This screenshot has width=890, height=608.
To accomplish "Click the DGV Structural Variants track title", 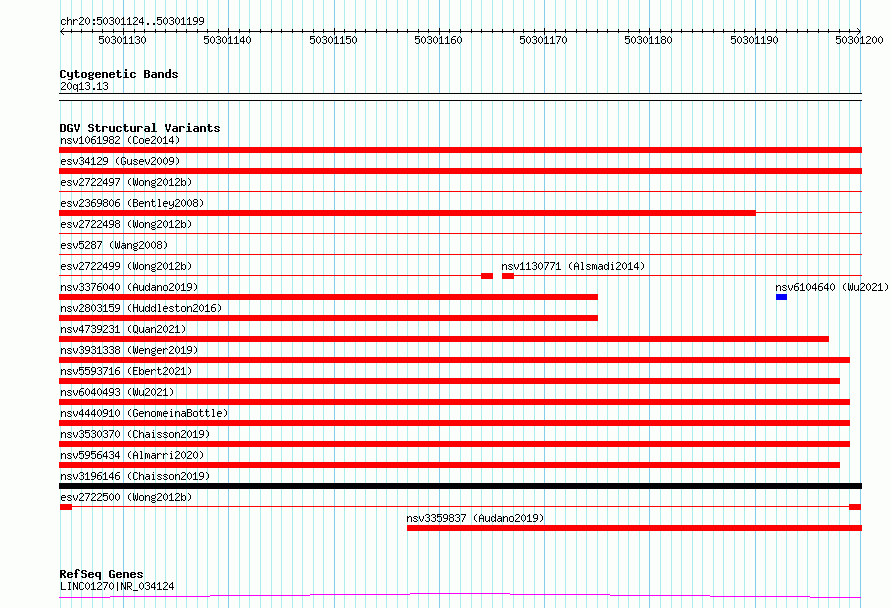I will click(140, 128).
